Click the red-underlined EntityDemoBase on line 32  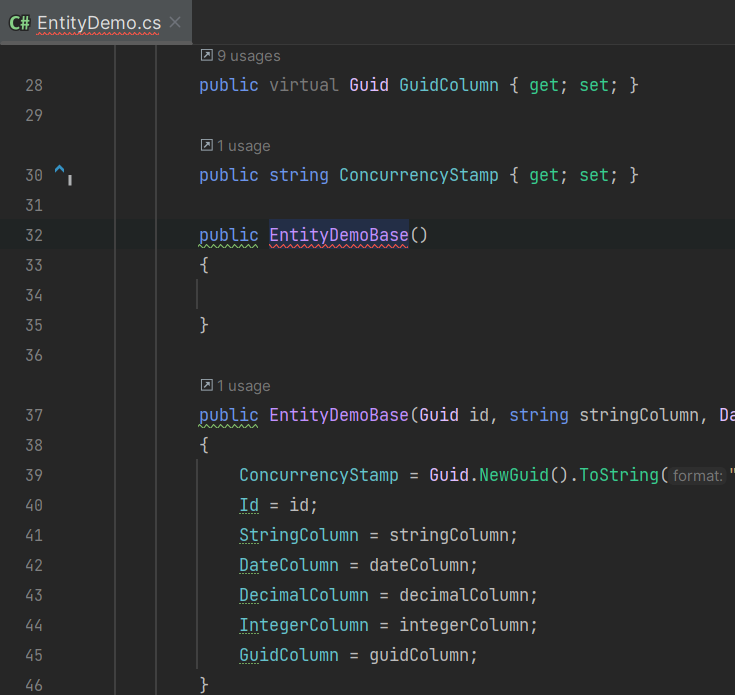click(x=338, y=235)
